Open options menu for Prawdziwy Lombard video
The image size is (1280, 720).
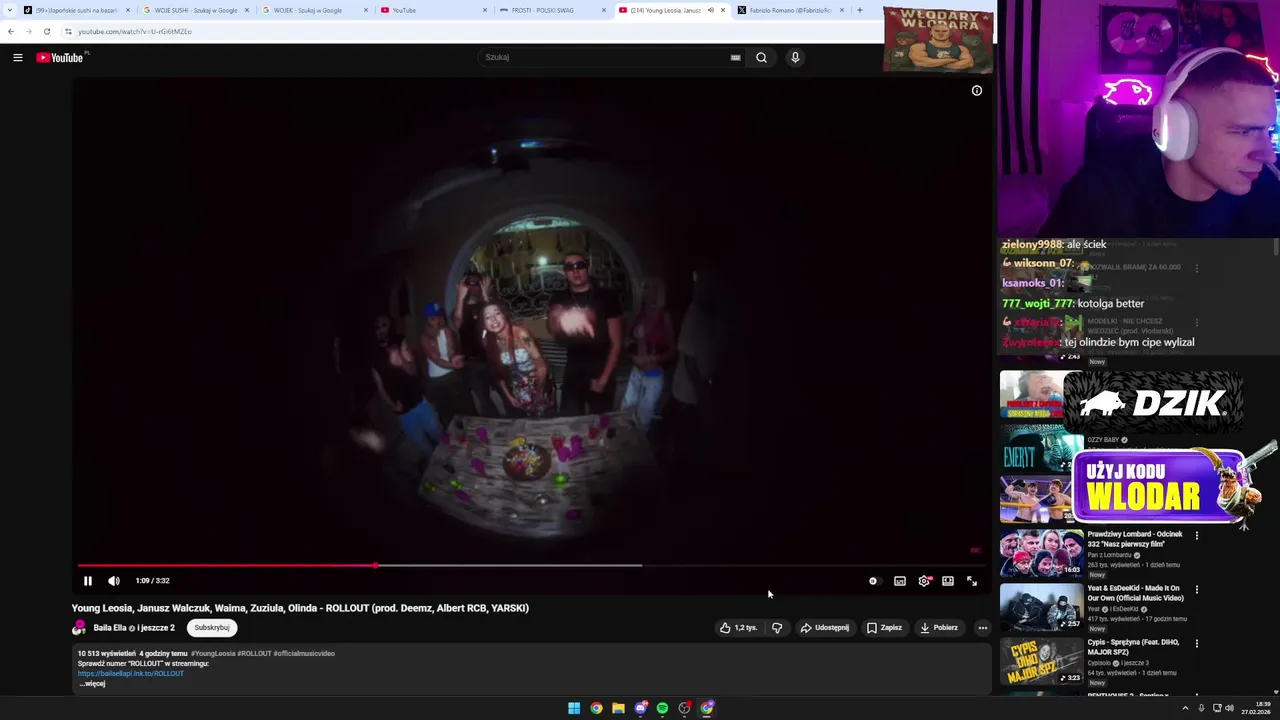tap(1197, 536)
